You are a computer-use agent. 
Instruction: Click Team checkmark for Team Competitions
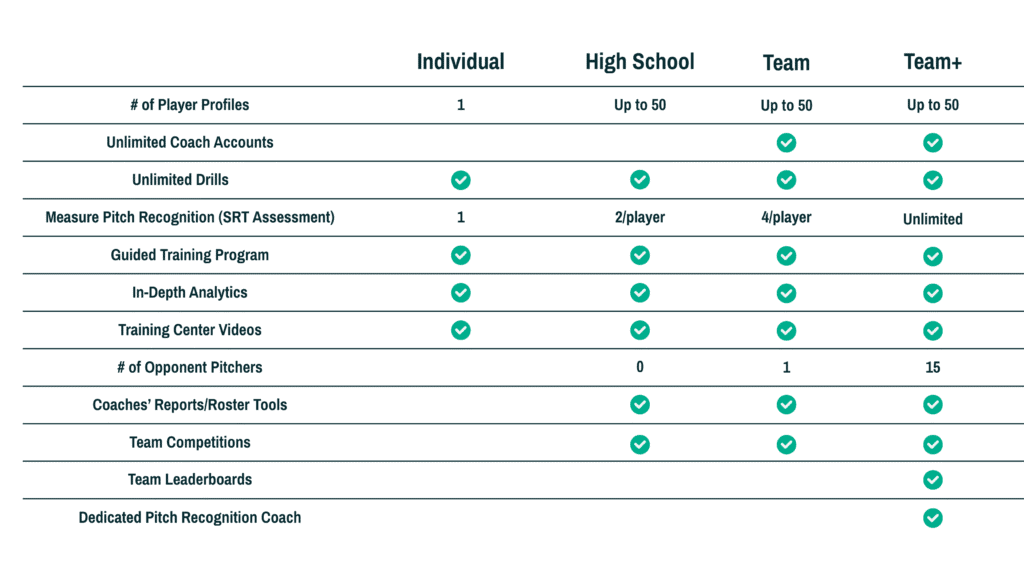[x=786, y=445]
